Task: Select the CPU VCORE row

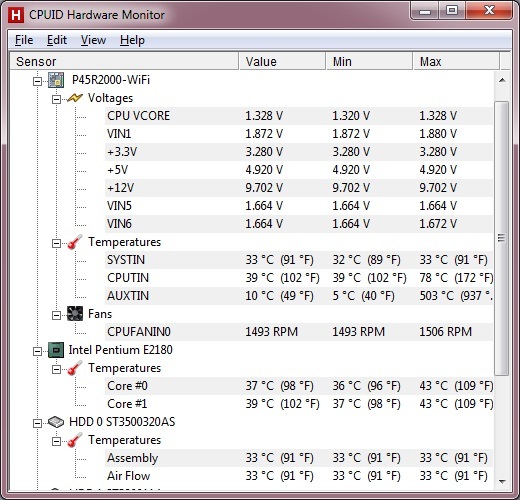Action: coord(299,116)
